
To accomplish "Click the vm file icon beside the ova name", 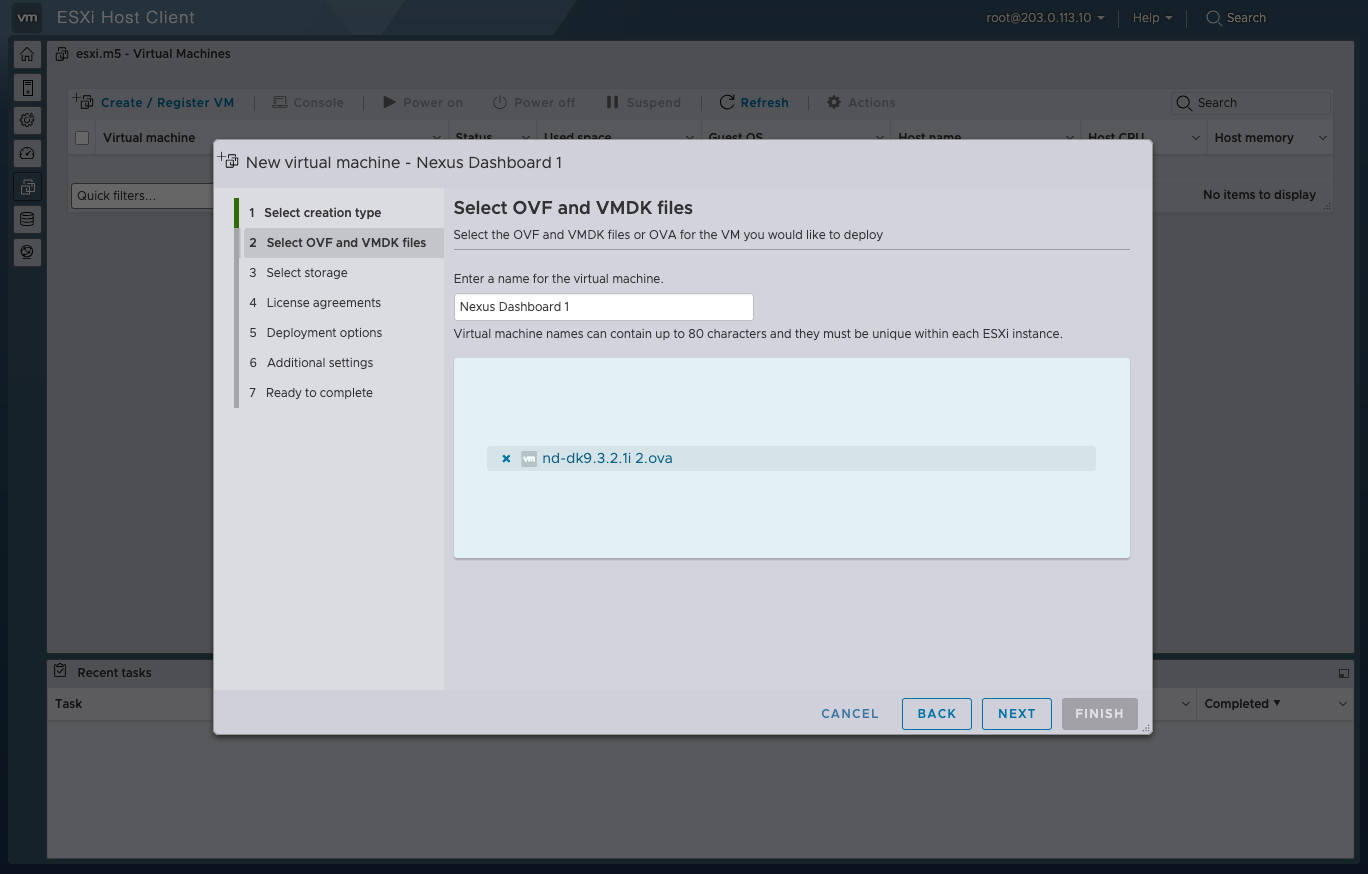I will click(529, 459).
